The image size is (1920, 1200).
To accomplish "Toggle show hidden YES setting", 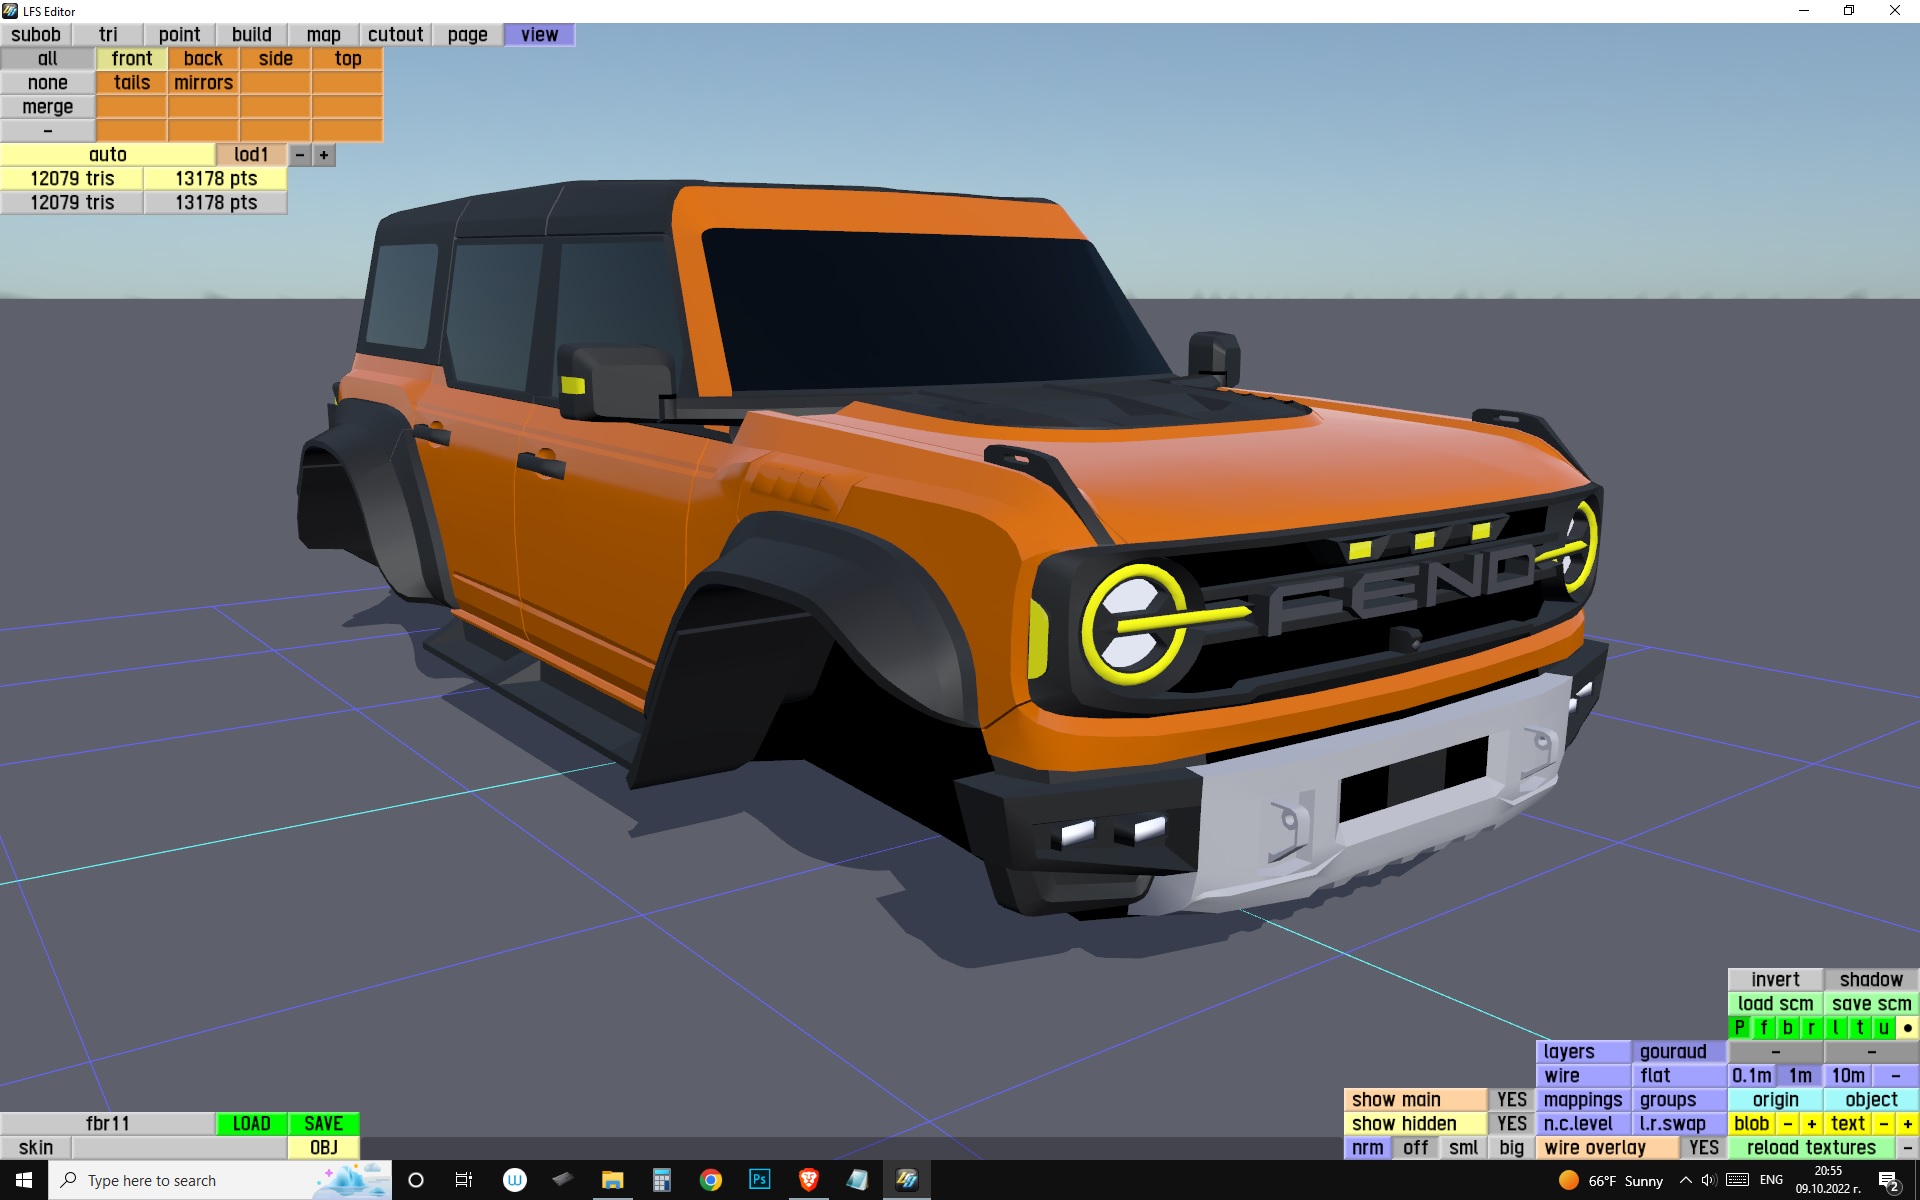I will [1511, 1123].
